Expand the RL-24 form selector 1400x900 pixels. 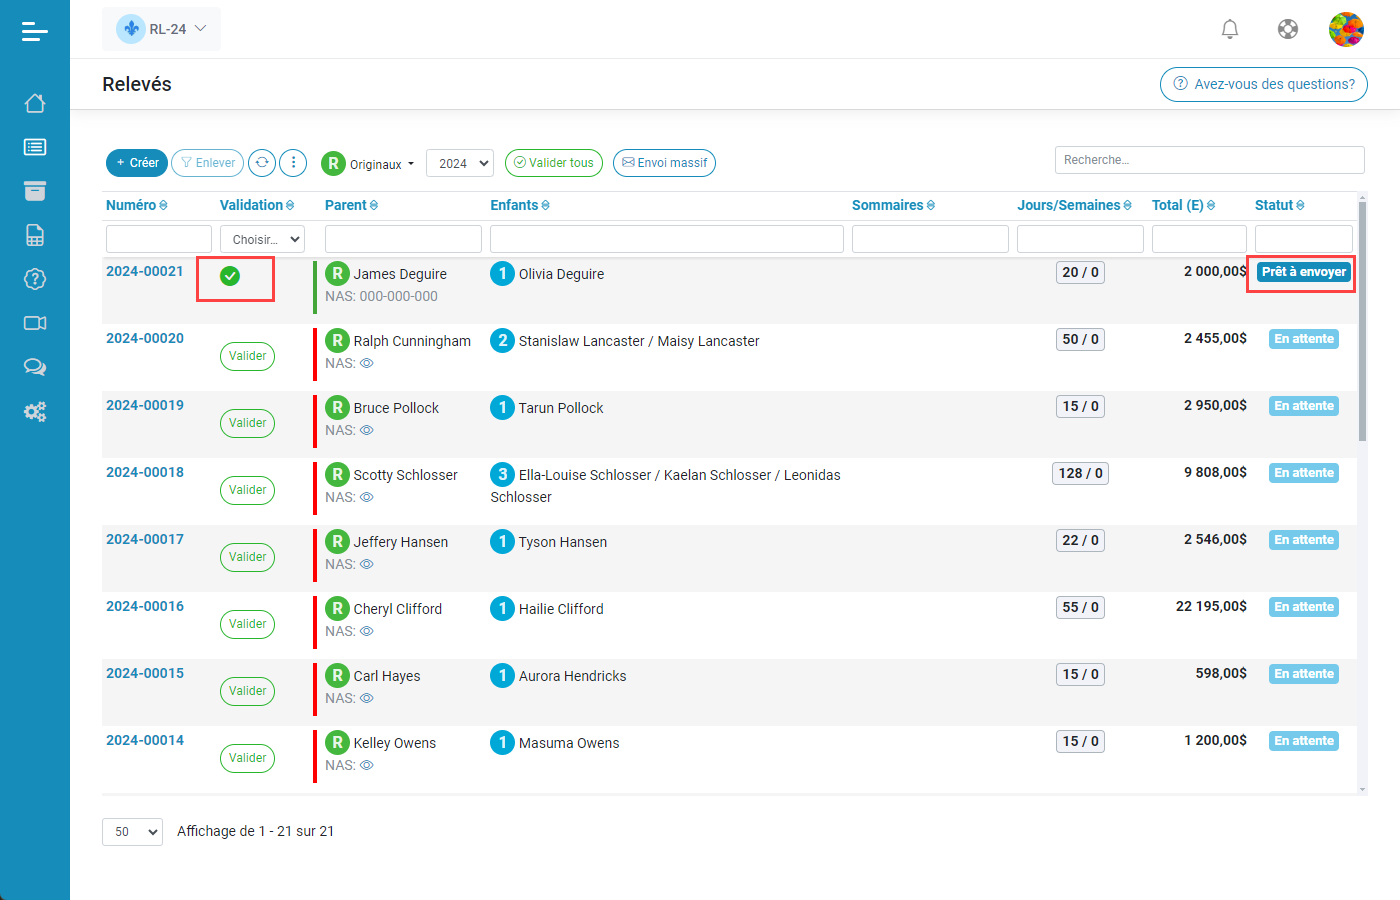[x=162, y=29]
